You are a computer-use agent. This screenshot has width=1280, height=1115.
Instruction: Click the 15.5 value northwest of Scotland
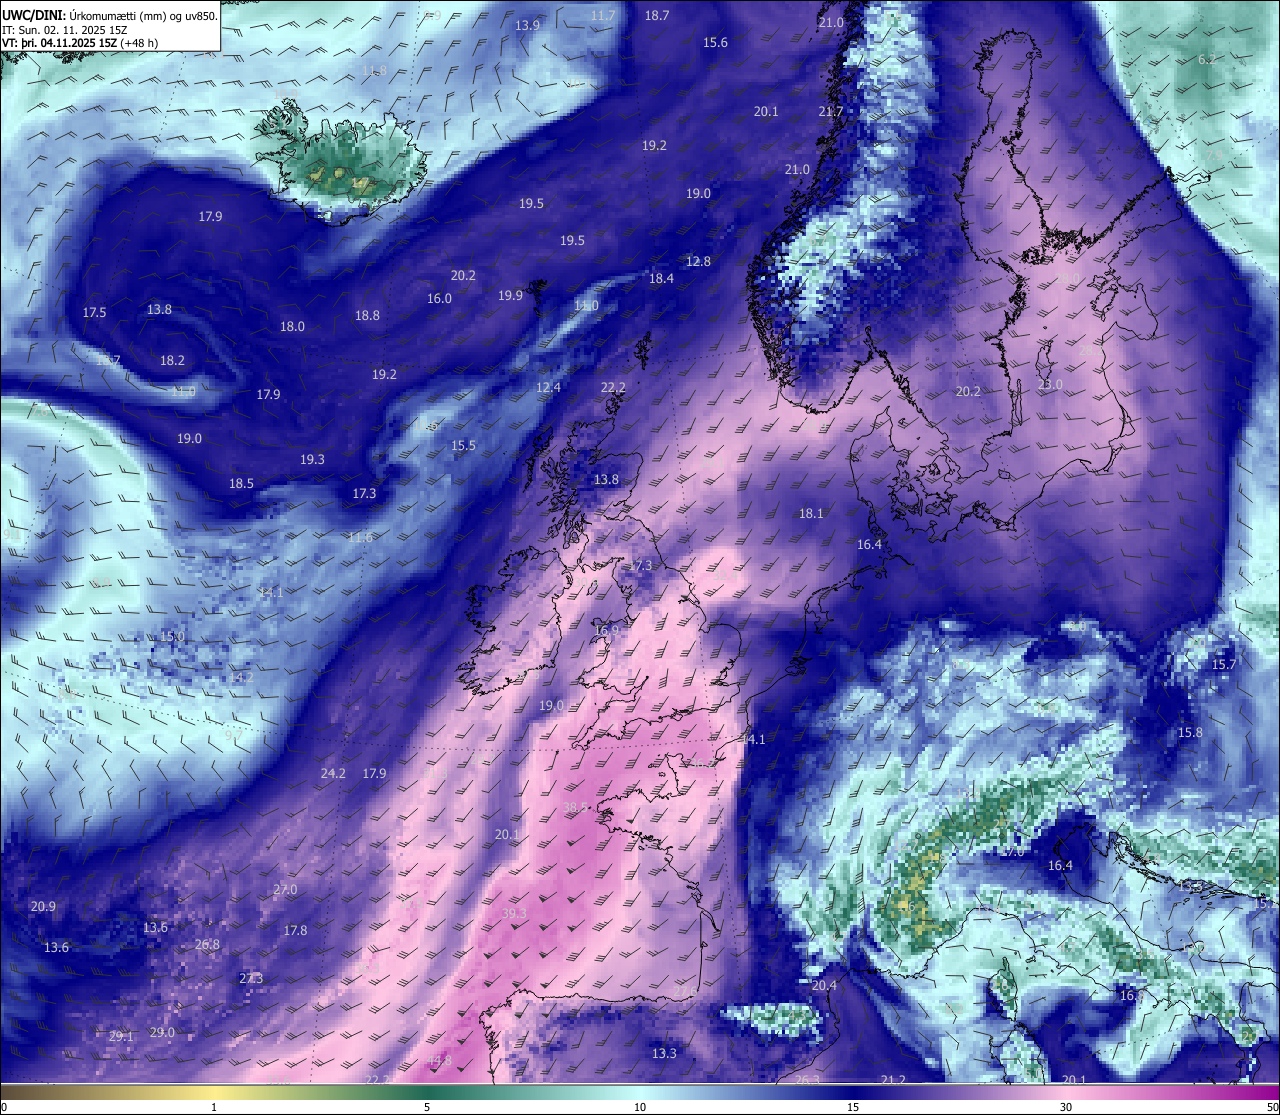[463, 445]
